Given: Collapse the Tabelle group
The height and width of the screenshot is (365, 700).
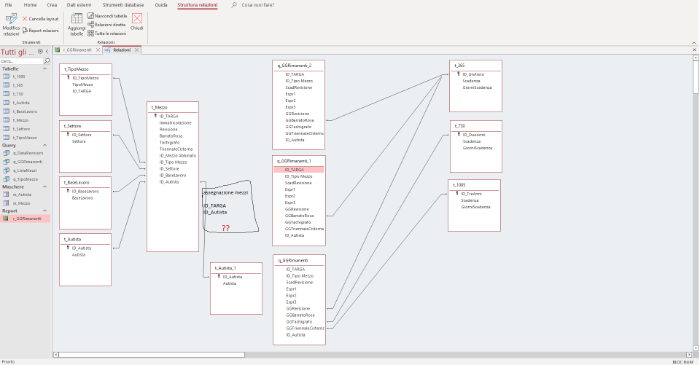Looking at the screenshot, I should (45, 69).
